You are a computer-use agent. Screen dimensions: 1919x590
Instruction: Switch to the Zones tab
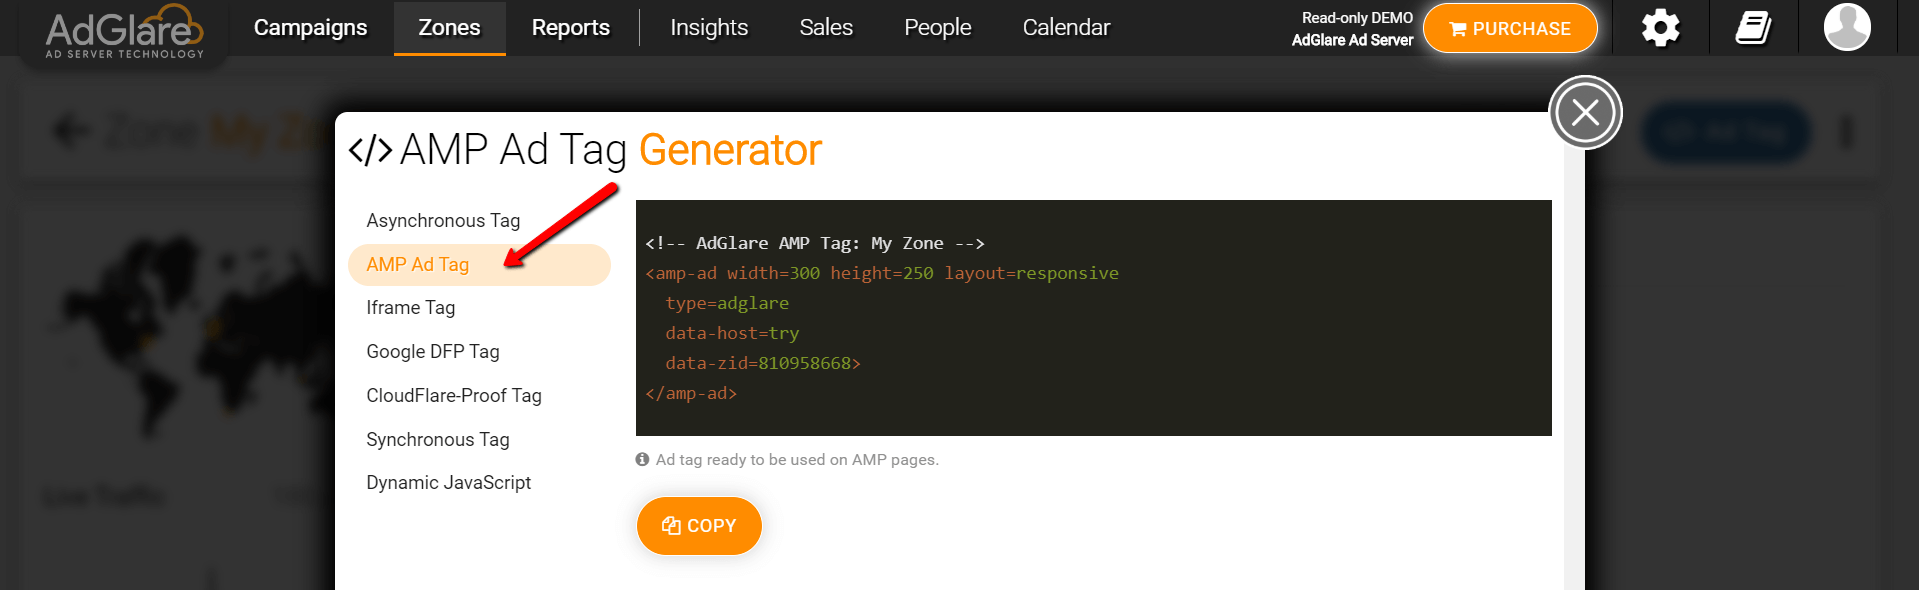(449, 28)
